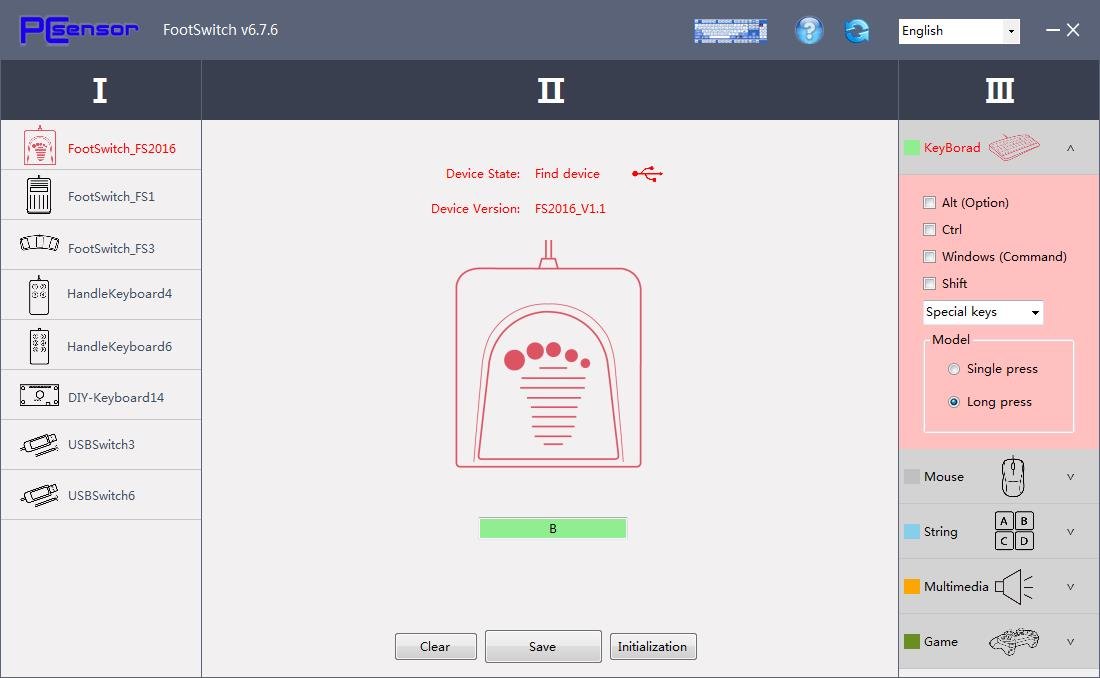The width and height of the screenshot is (1100, 678).
Task: Click the foot pedal image in center
Action: pyautogui.click(x=548, y=367)
